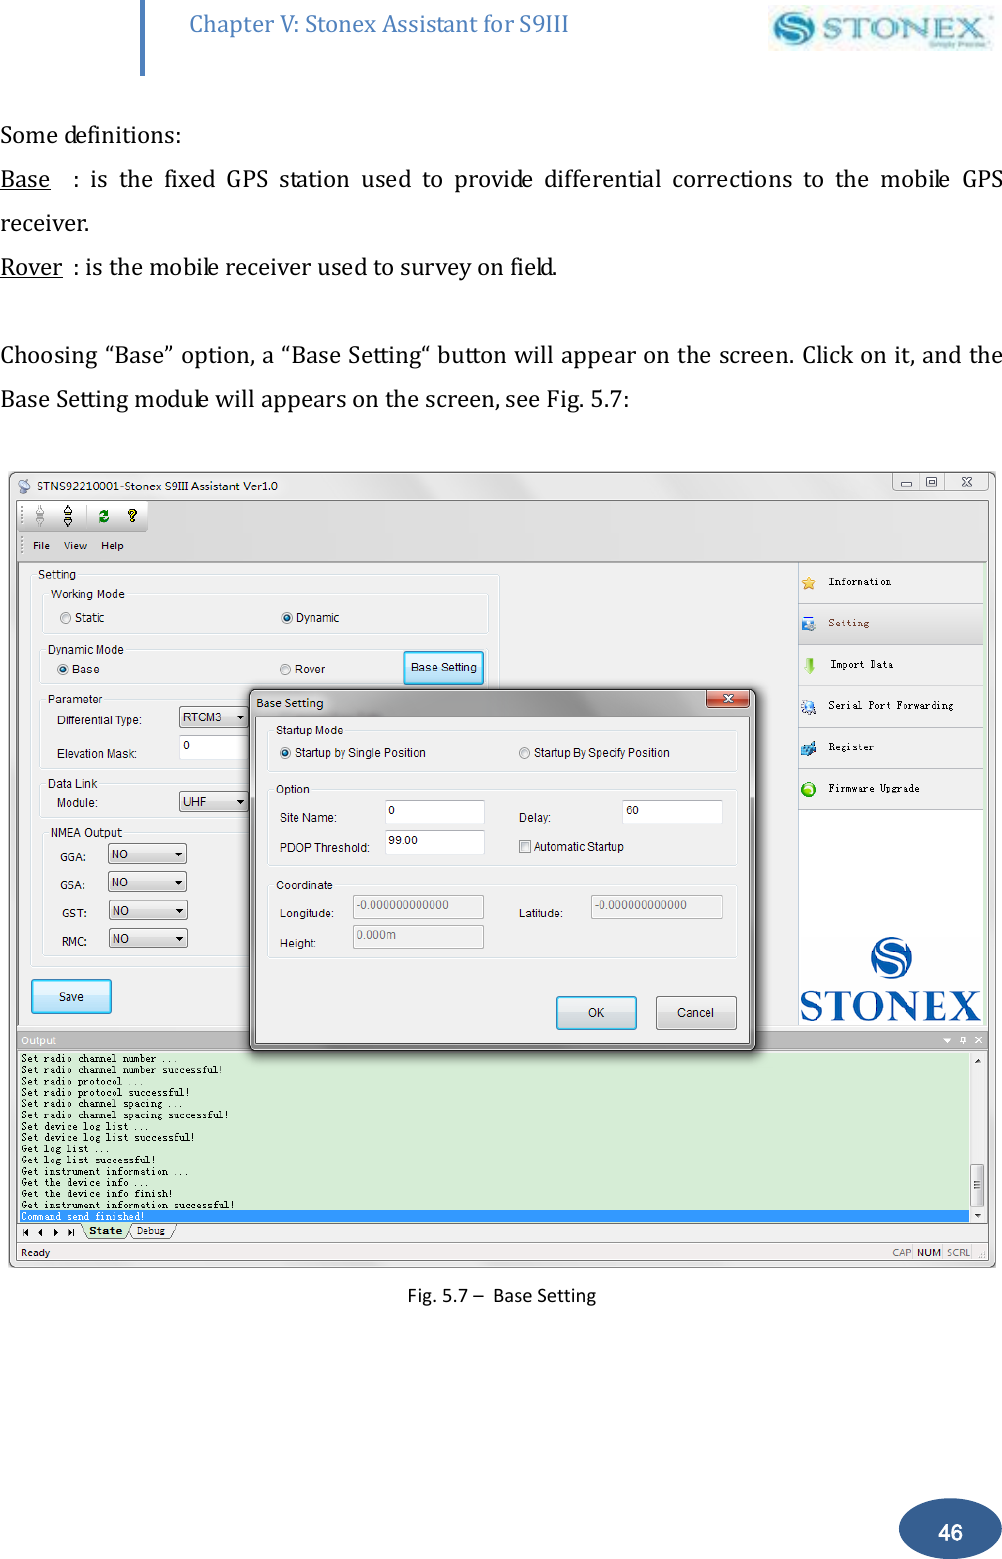Screen dimensions: 1002x1559
Task: Click the Longitude coordinate field
Action: (418, 907)
